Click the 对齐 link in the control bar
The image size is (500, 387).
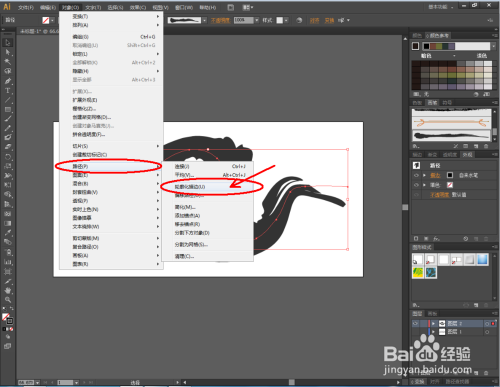coord(314,20)
